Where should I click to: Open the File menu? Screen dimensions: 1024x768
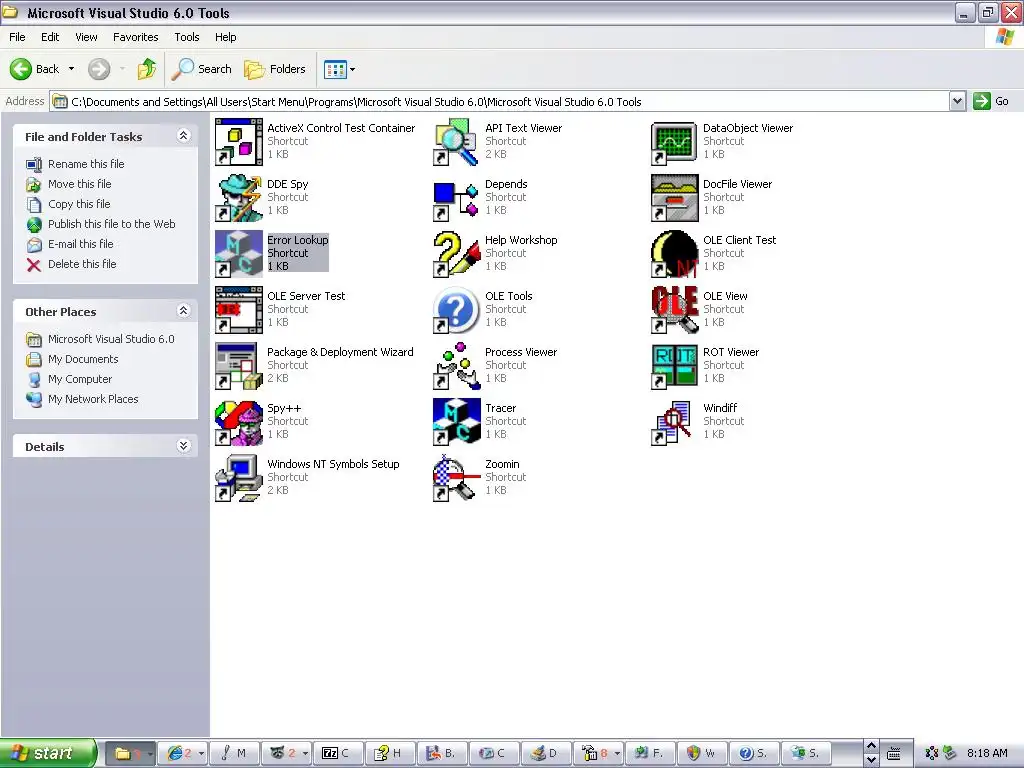click(x=18, y=37)
